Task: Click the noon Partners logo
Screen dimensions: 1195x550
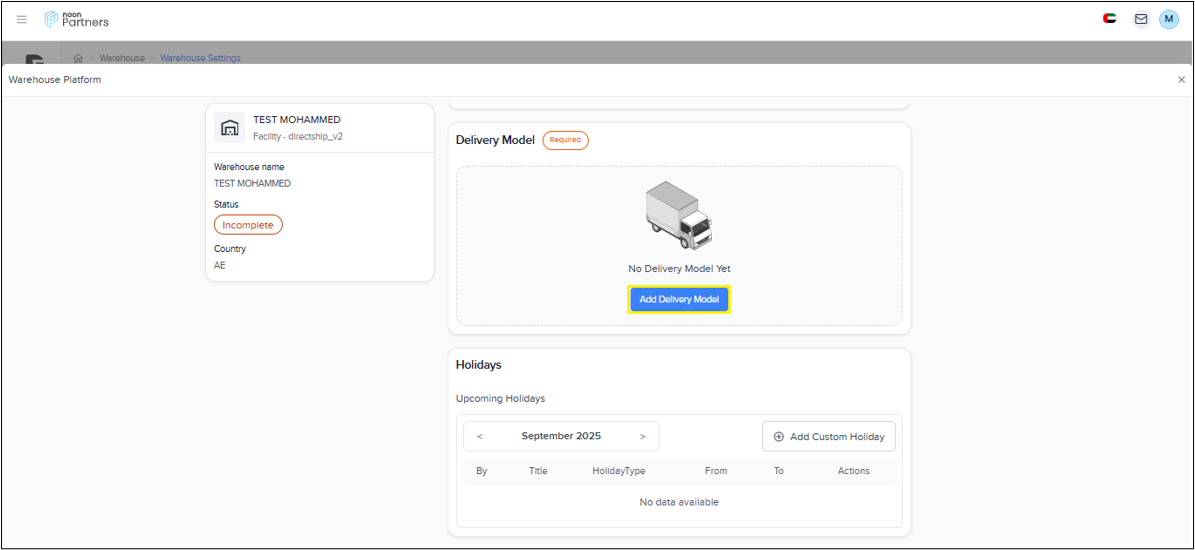Action: point(77,19)
